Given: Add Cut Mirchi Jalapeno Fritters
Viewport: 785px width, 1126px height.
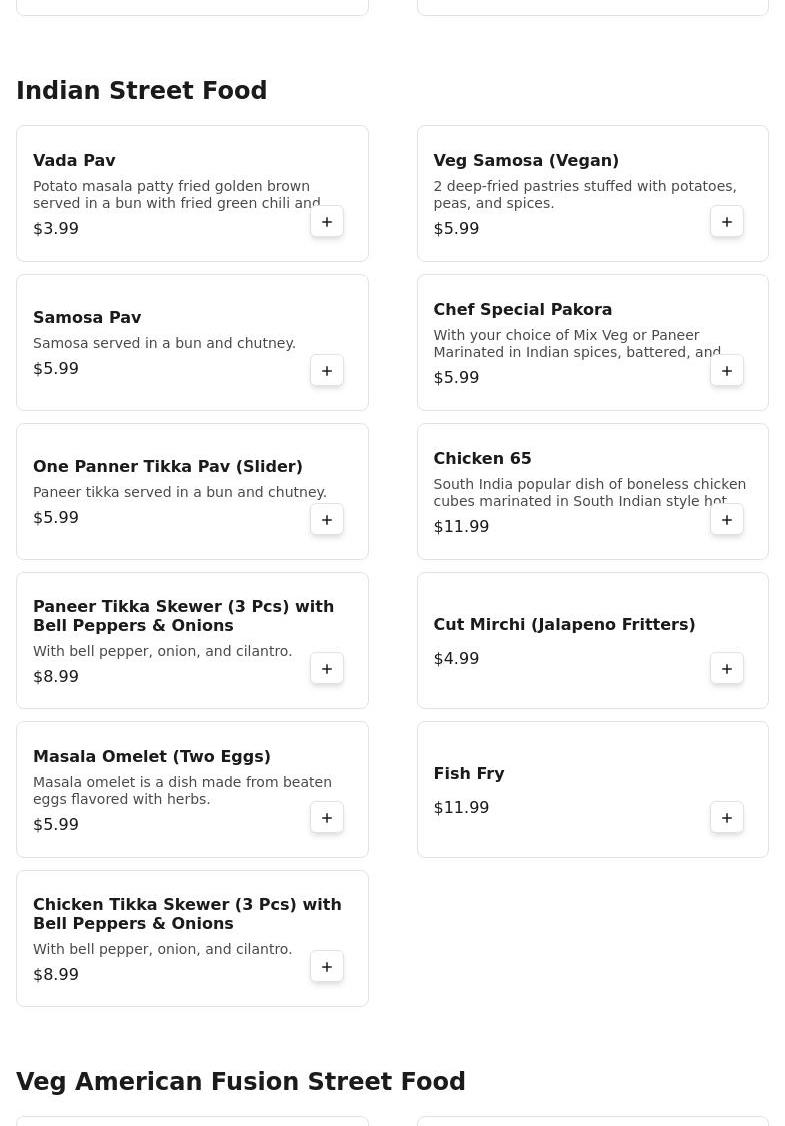Looking at the screenshot, I should 727,669.
